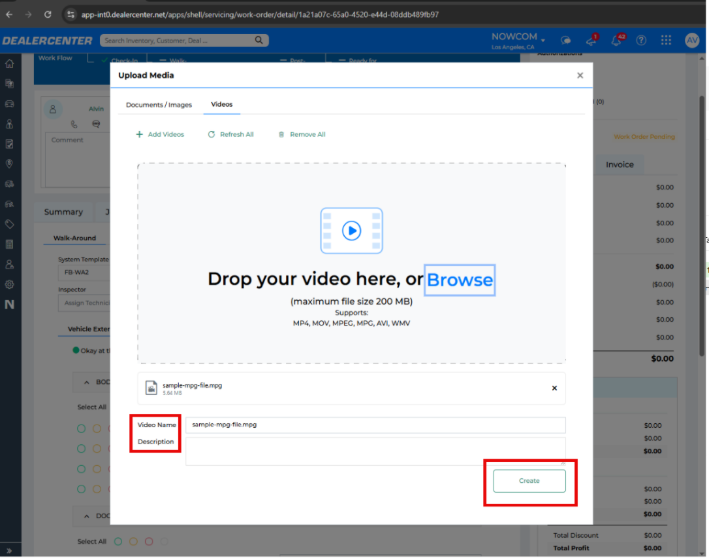The width and height of the screenshot is (709, 559).
Task: Click the car inventory icon in sidebar
Action: pyautogui.click(x=9, y=104)
